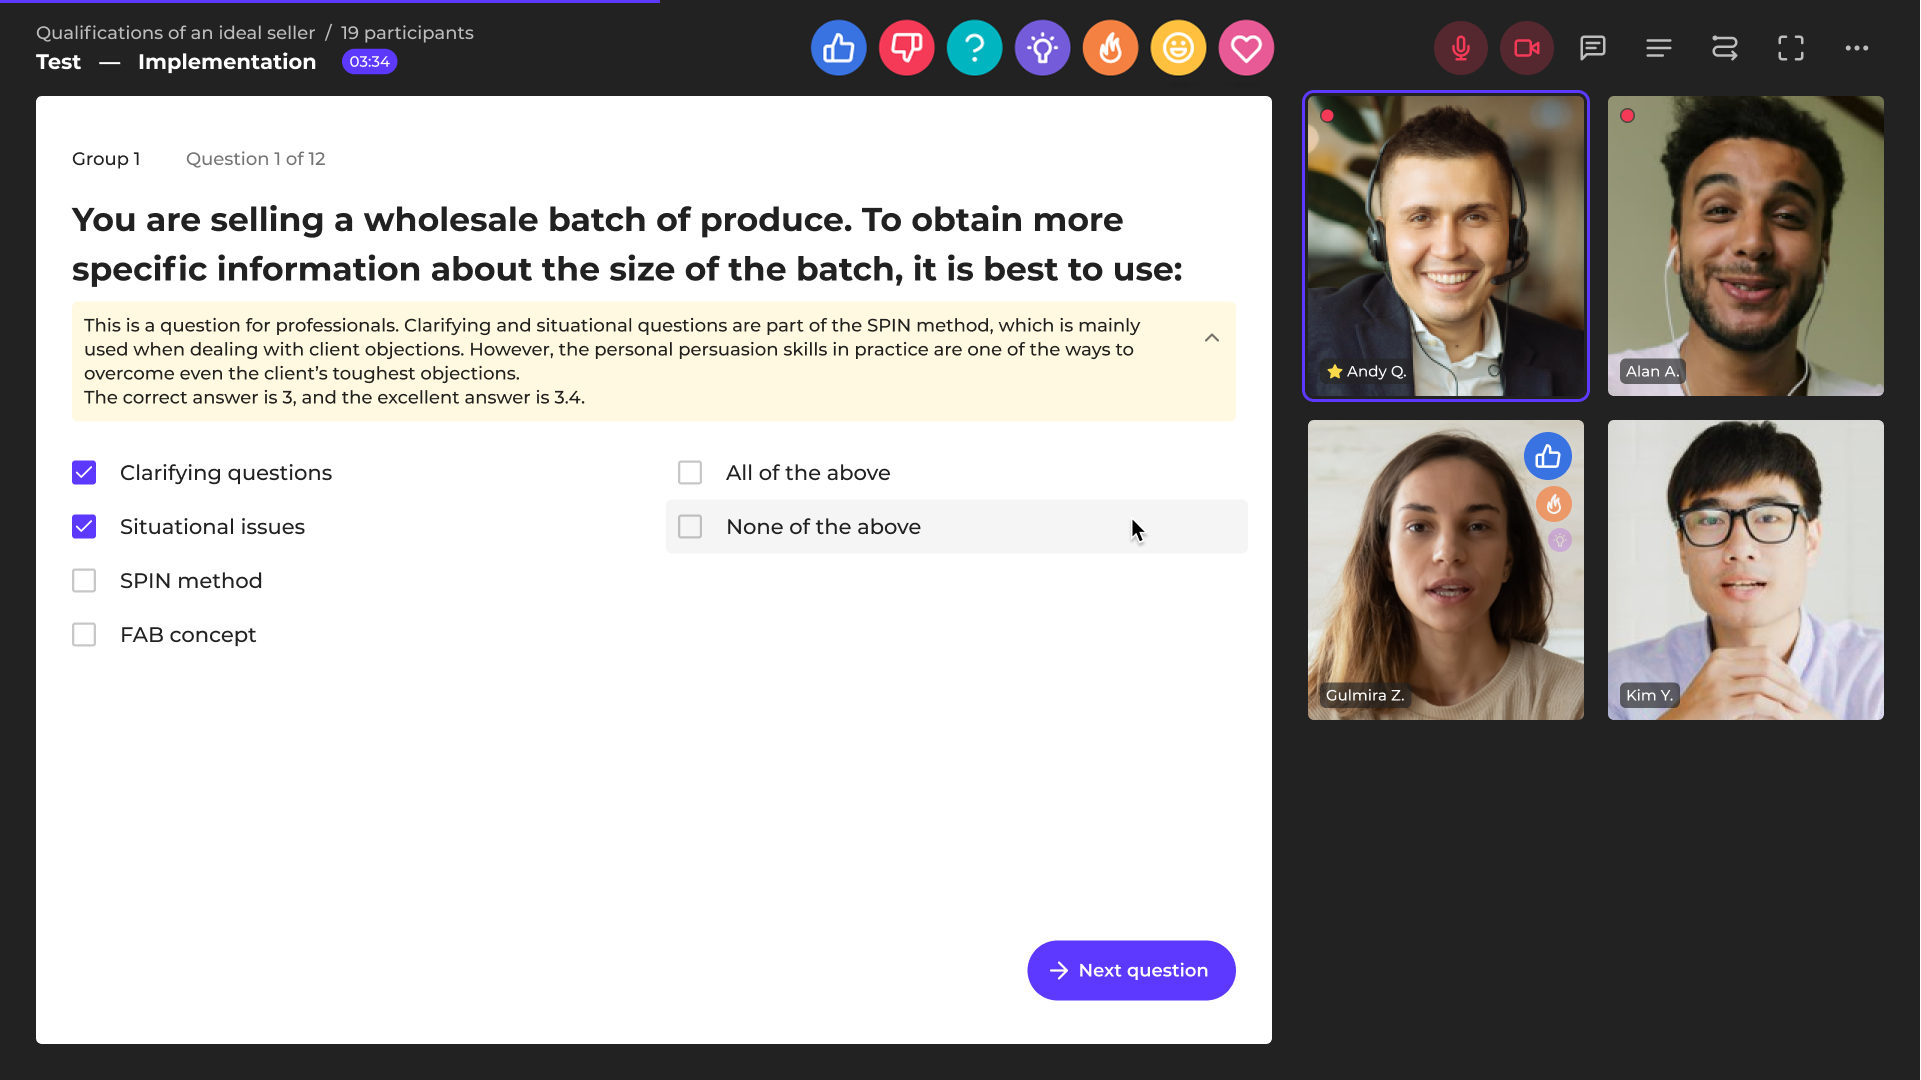This screenshot has width=1921, height=1080.
Task: Unmute the microphone
Action: pos(1460,48)
